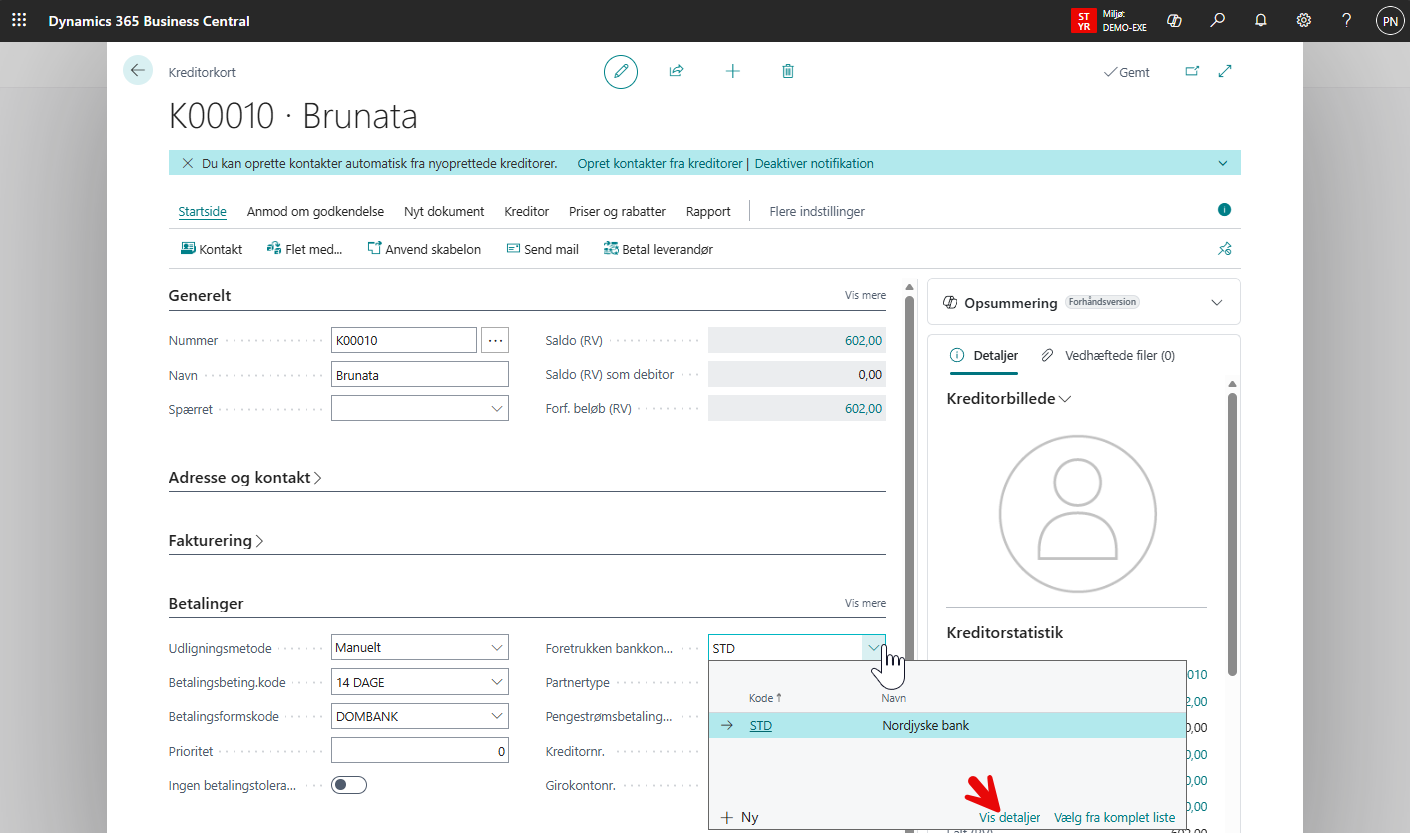Viewport: 1410px width, 833px height.
Task: Expand the Adresse og kontakt section
Action: (x=245, y=478)
